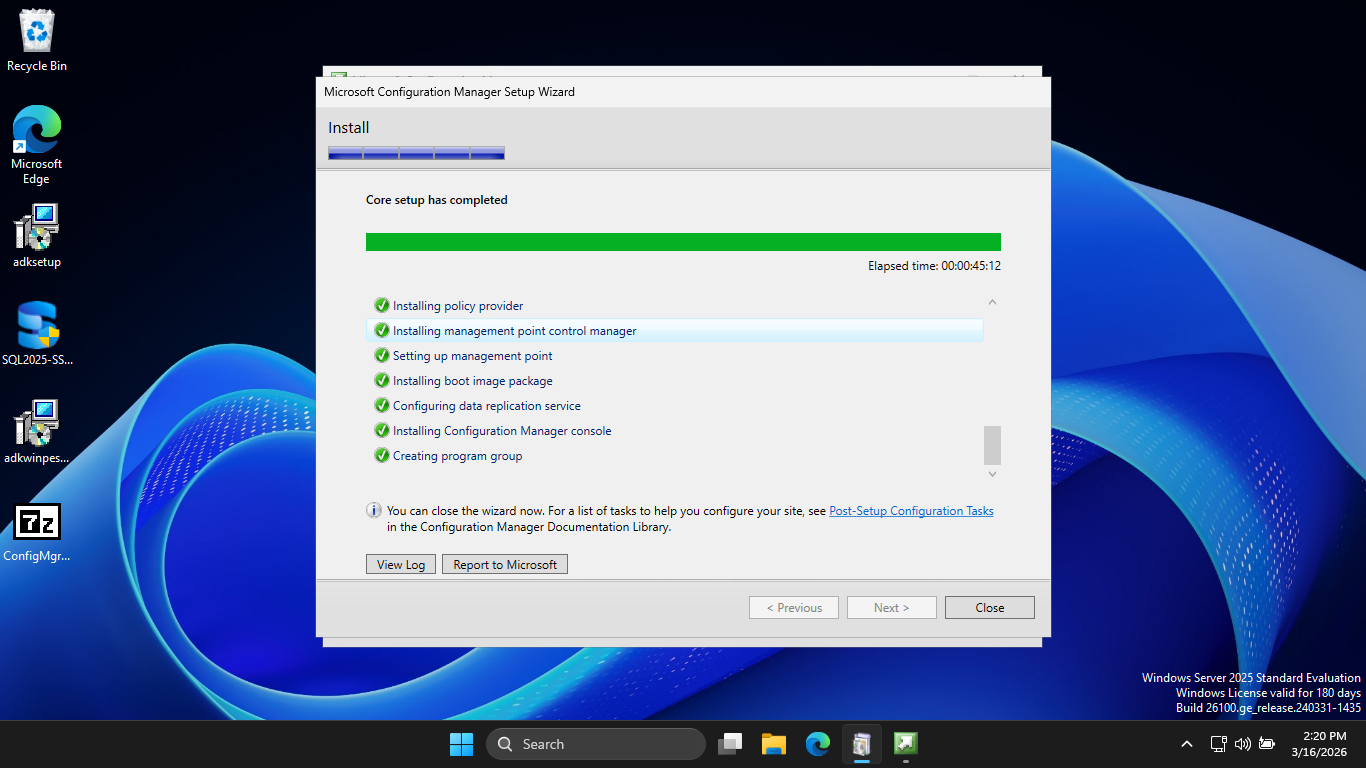This screenshot has width=1366, height=768.
Task: Expand the hidden system tray icons chevron
Action: tap(1187, 744)
